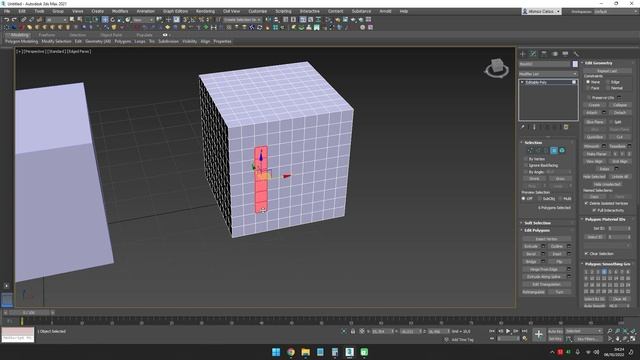Image resolution: width=640 pixels, height=360 pixels.
Task: Select Element sub-object level icon
Action: [562, 151]
